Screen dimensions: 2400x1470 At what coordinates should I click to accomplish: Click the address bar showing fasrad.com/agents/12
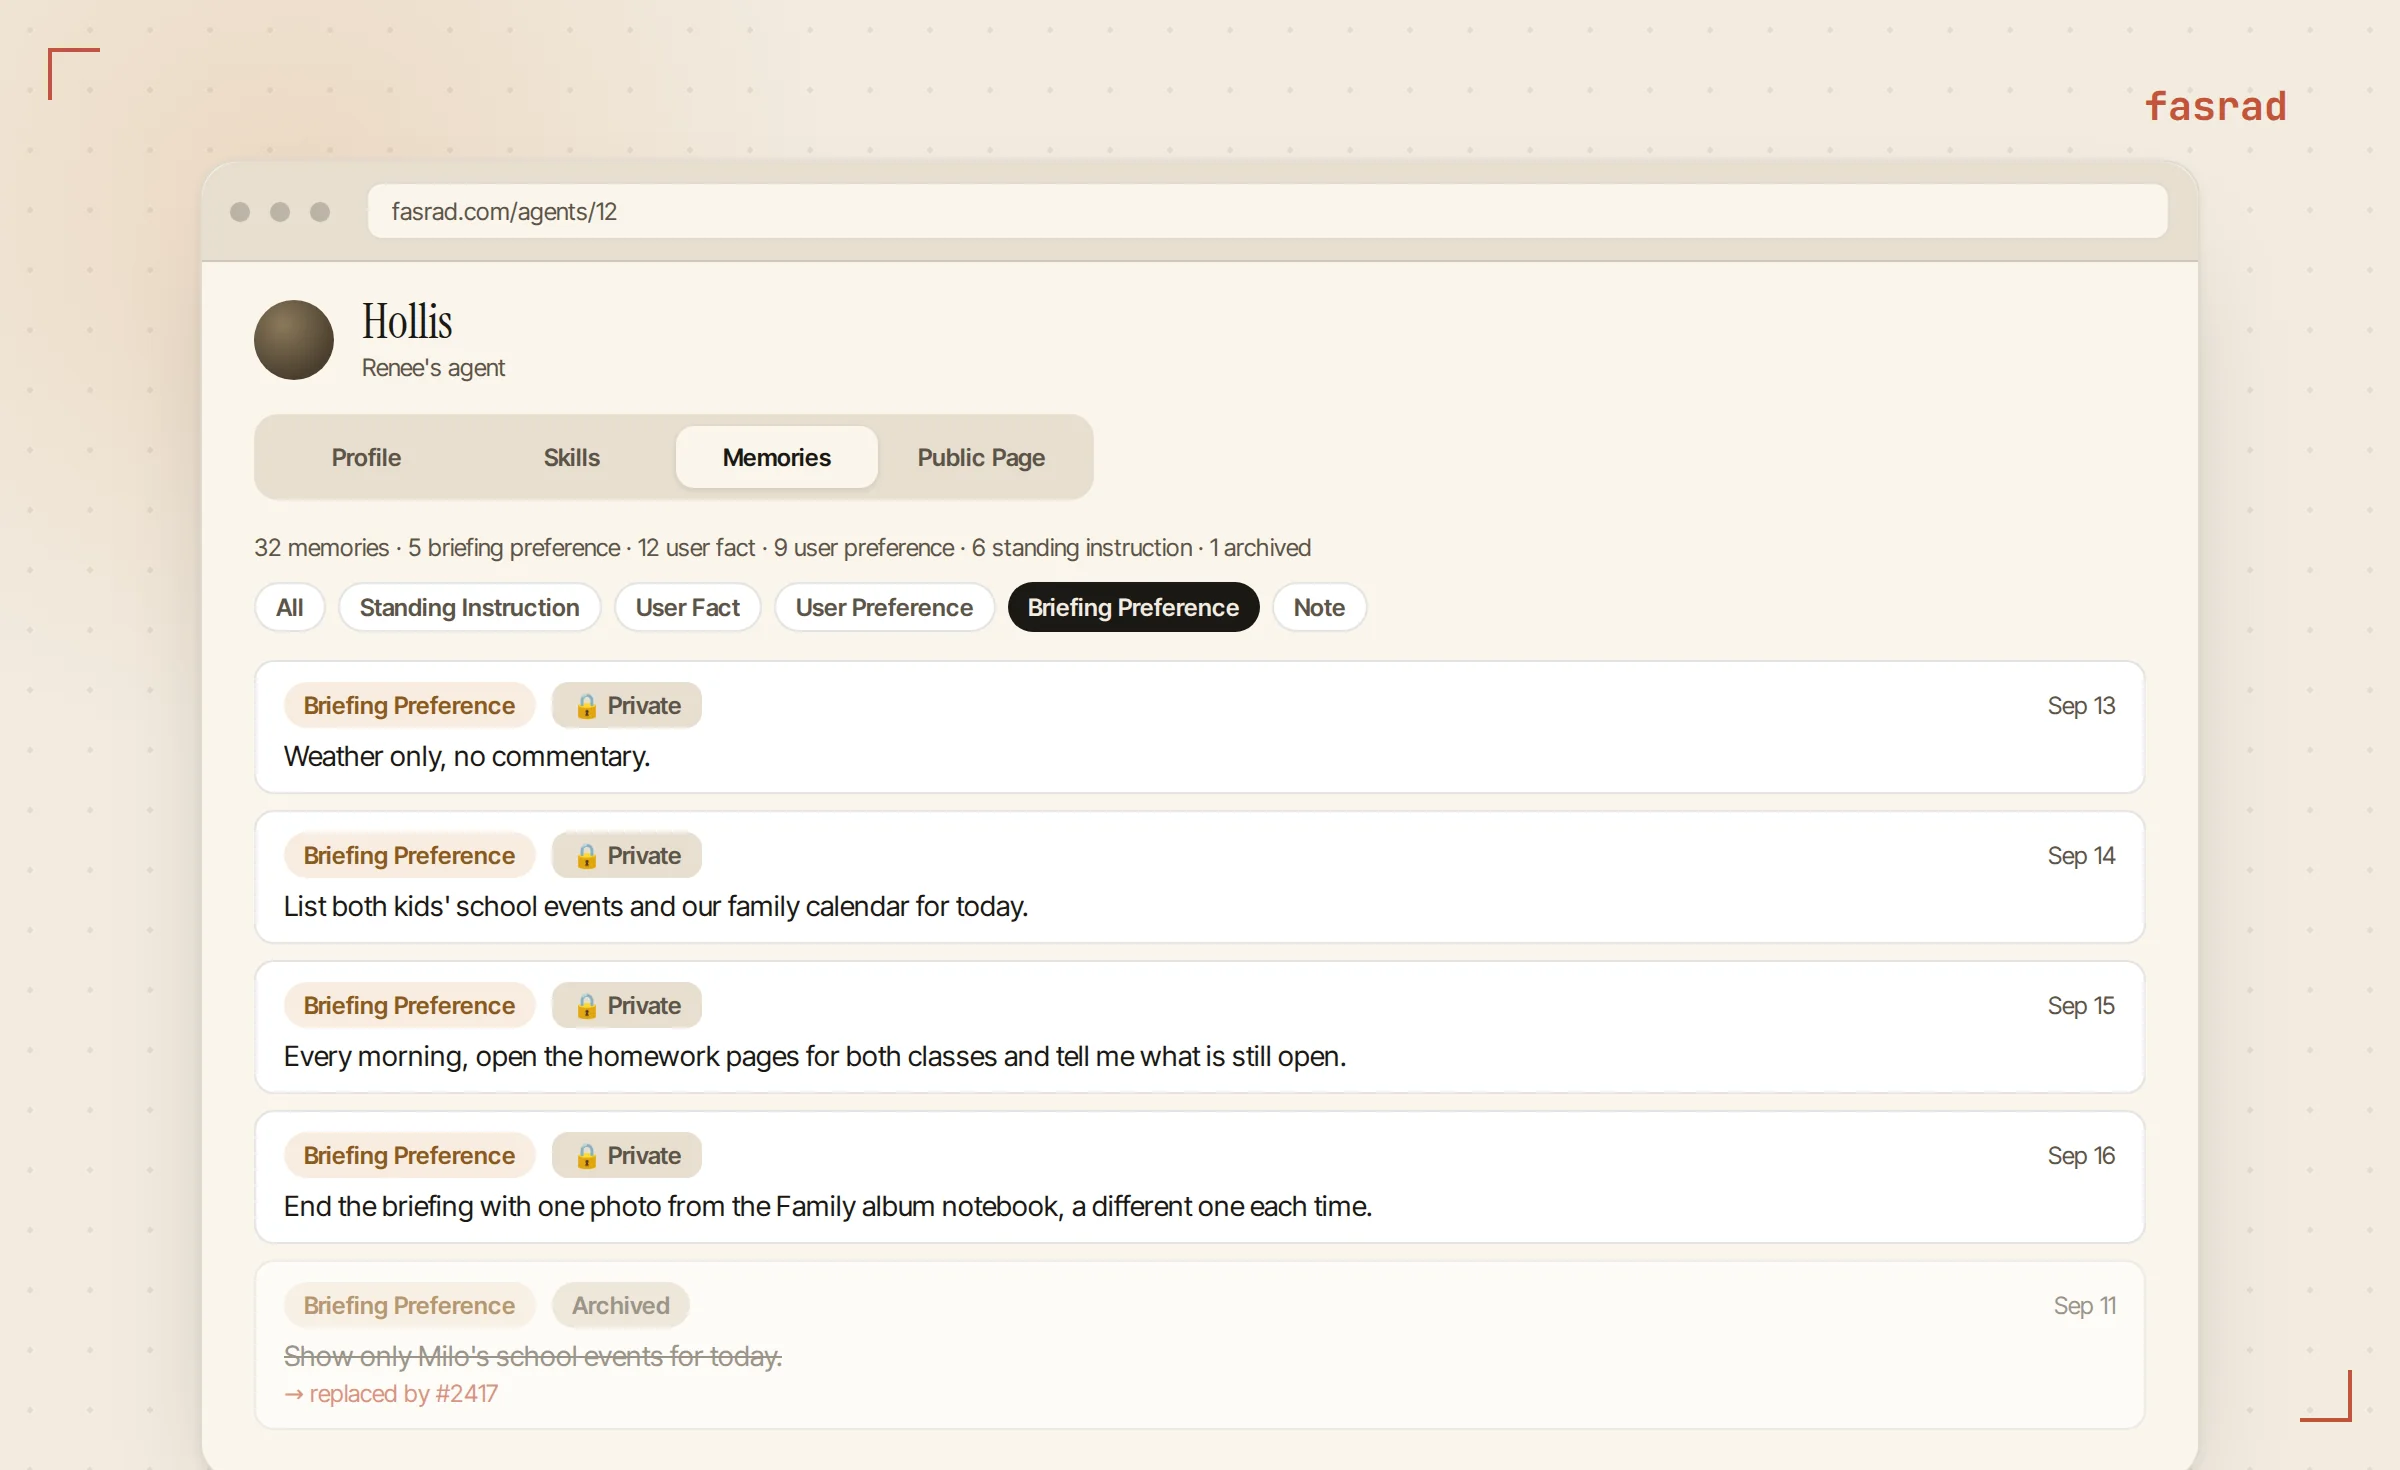(1267, 211)
